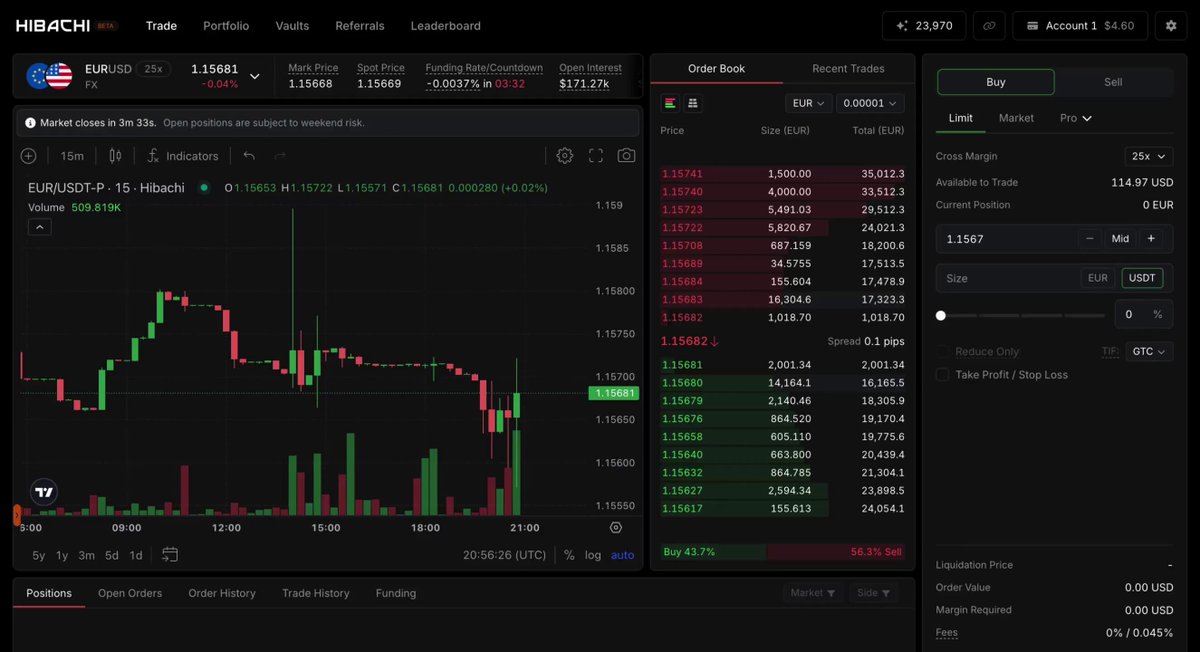Viewport: 1200px width, 652px height.
Task: Toggle percent scale on the chart axis
Action: (569, 555)
